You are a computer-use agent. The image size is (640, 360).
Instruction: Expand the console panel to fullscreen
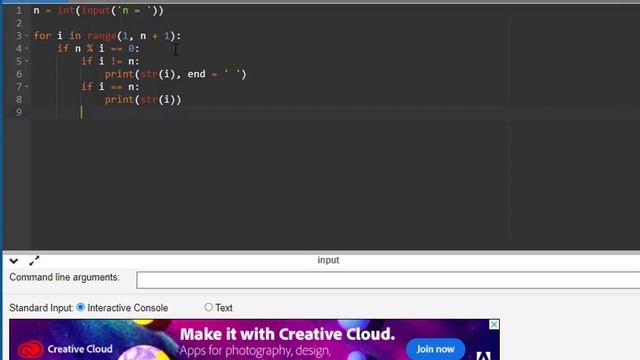click(34, 260)
